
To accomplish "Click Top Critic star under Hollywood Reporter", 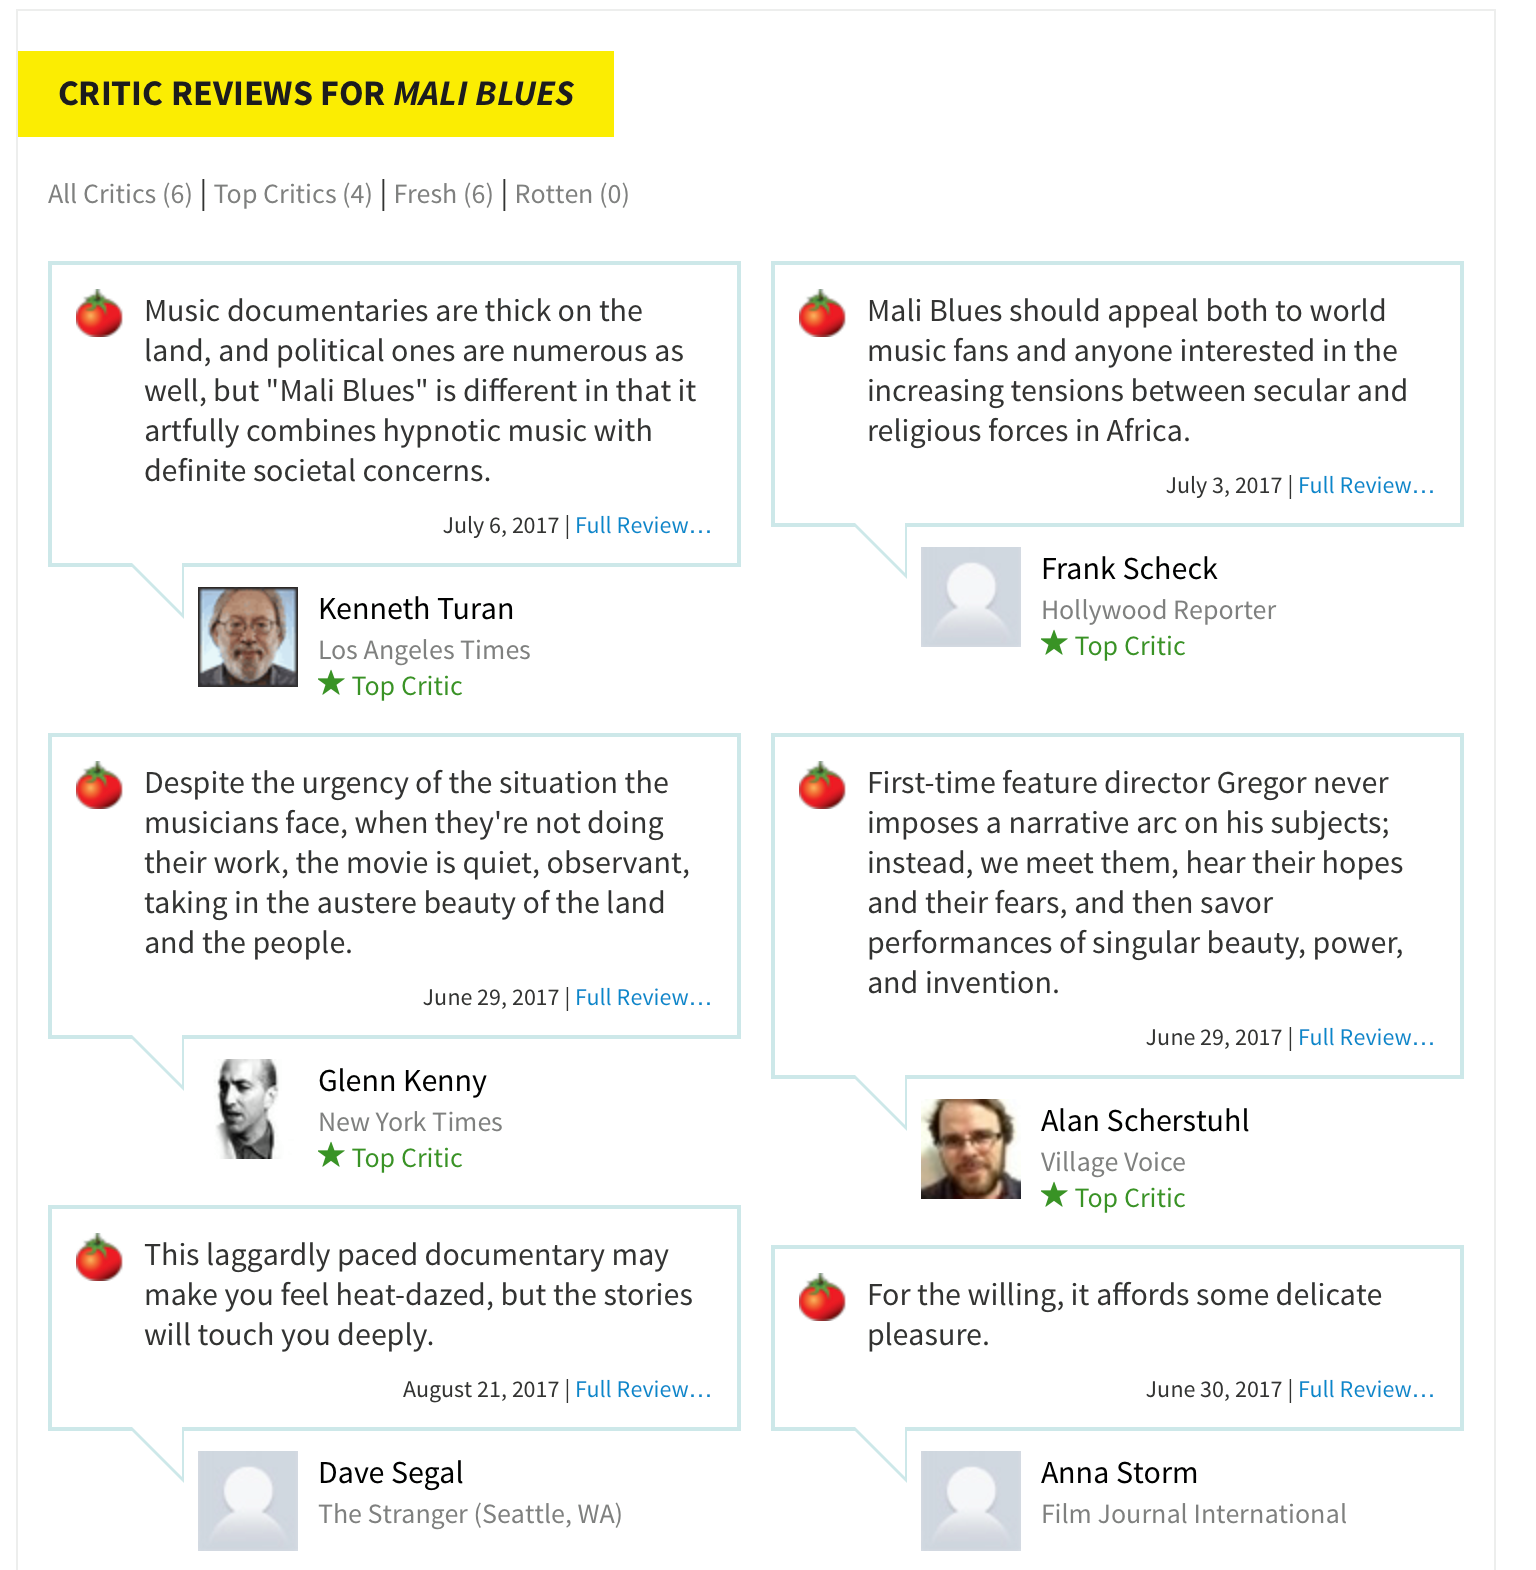I will (1054, 644).
